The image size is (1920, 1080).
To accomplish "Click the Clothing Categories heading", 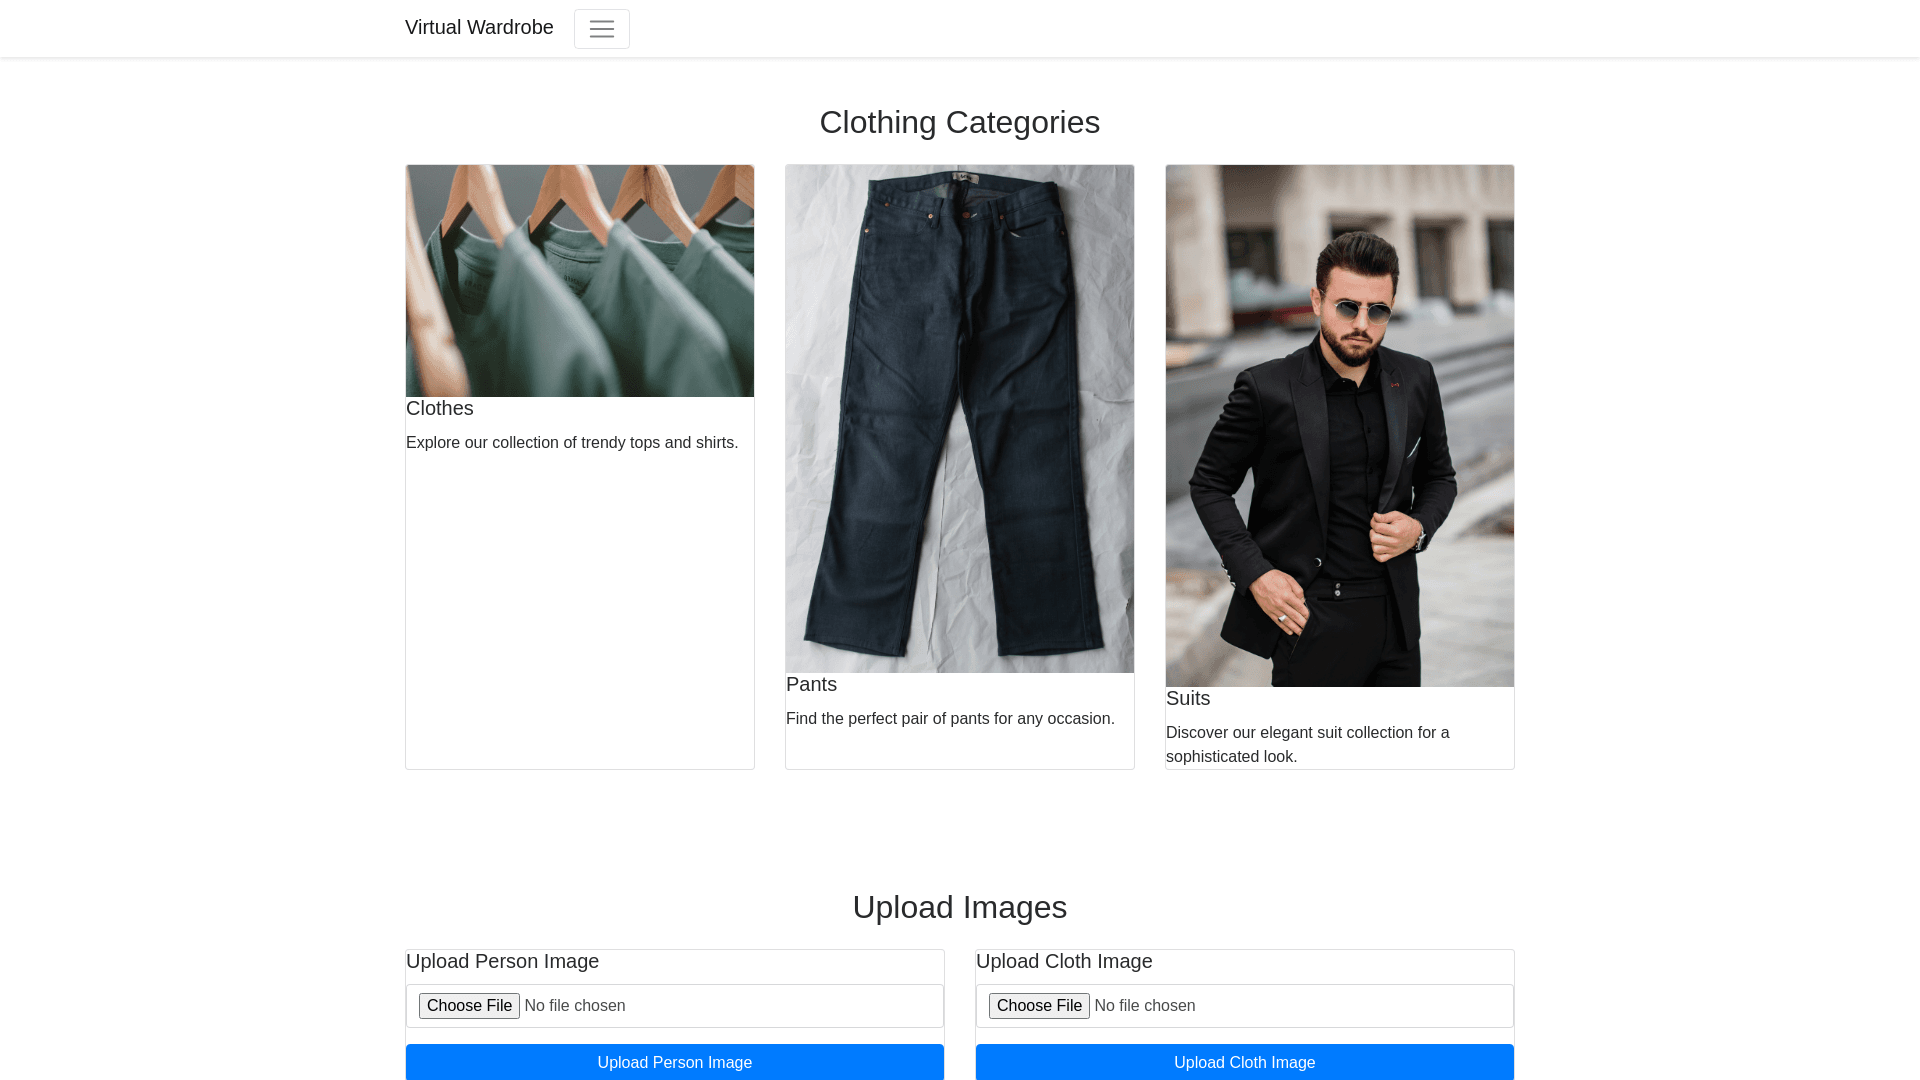I will click(960, 123).
